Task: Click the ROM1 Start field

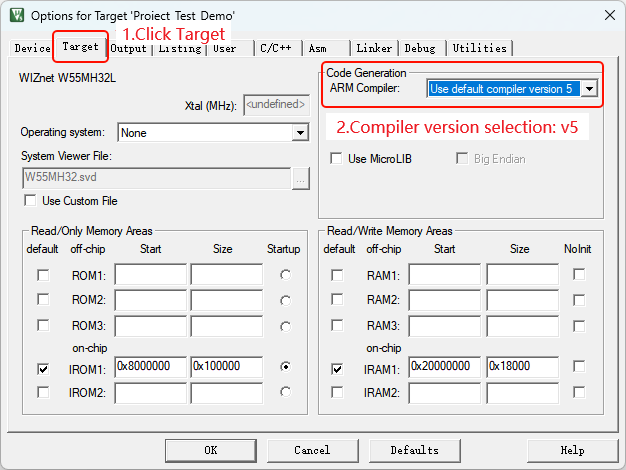Action: pyautogui.click(x=151, y=274)
